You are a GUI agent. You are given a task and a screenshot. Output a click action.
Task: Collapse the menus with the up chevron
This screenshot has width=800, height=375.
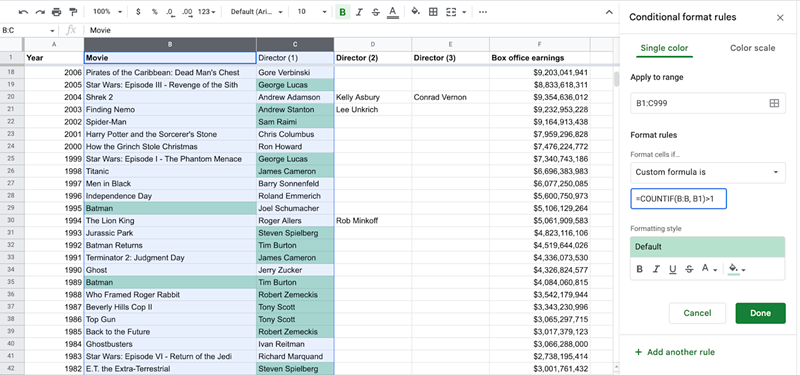pyautogui.click(x=609, y=12)
